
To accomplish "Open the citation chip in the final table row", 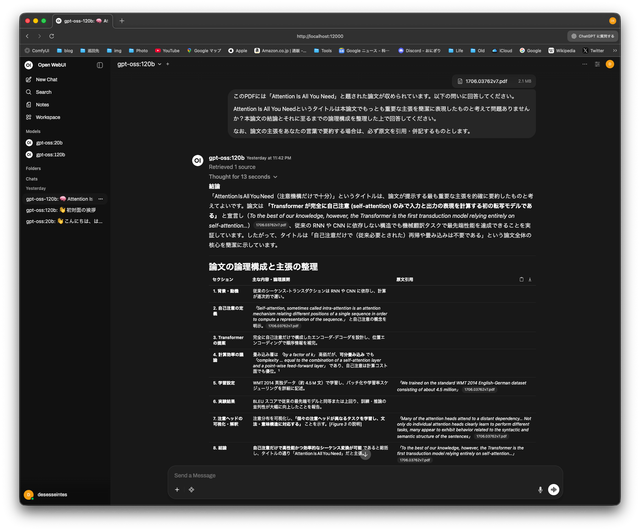I will (x=414, y=460).
